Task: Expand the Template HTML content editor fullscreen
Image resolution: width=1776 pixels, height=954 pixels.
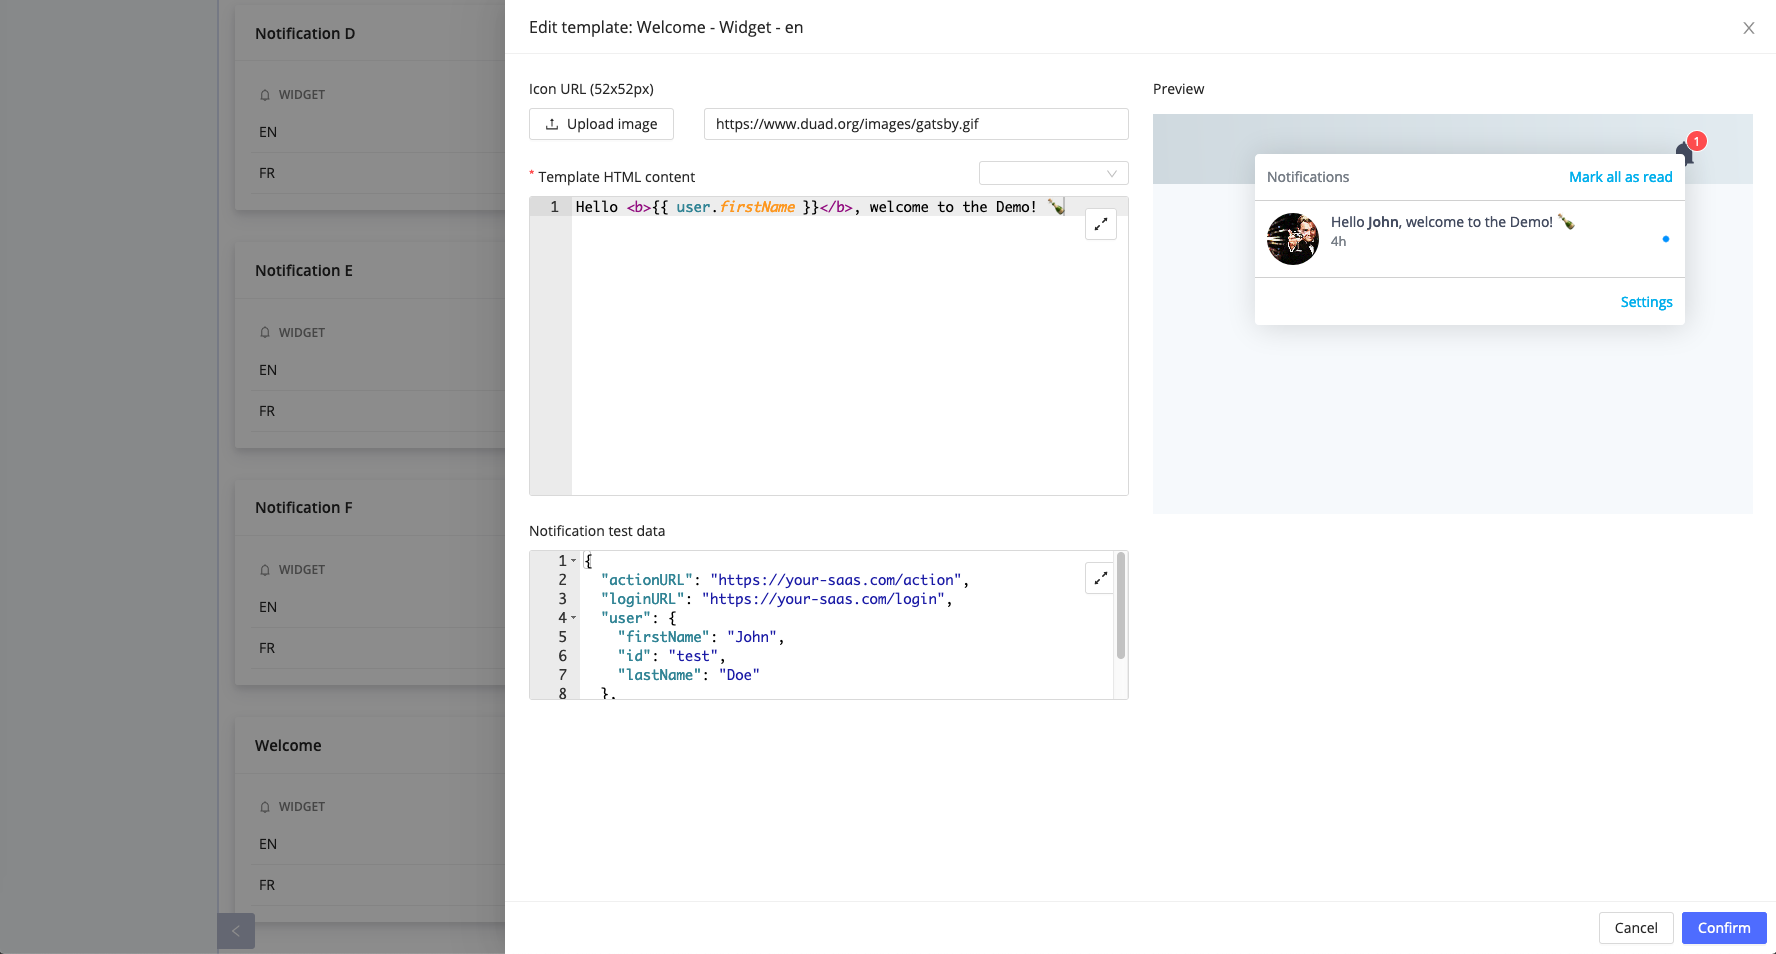Action: coord(1100,225)
